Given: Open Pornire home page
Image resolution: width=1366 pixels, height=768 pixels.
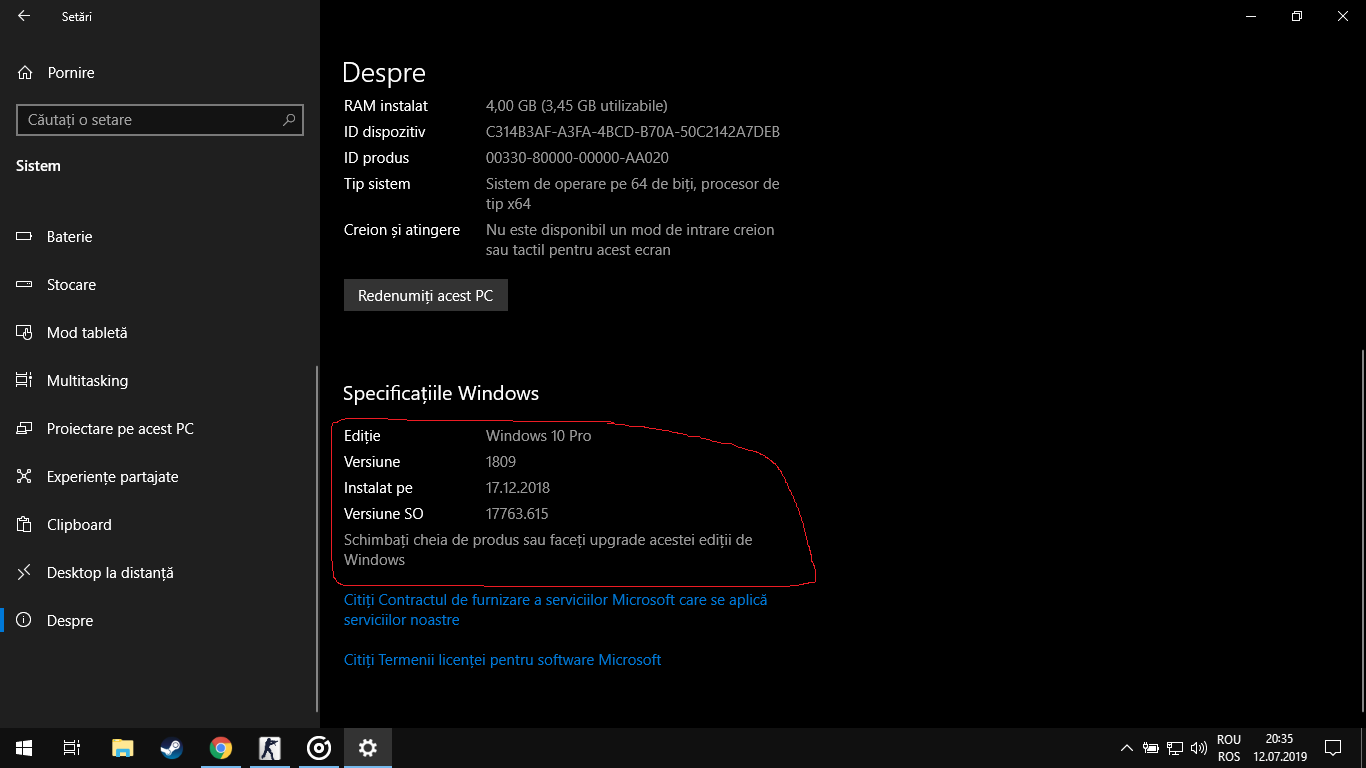Looking at the screenshot, I should tap(160, 73).
